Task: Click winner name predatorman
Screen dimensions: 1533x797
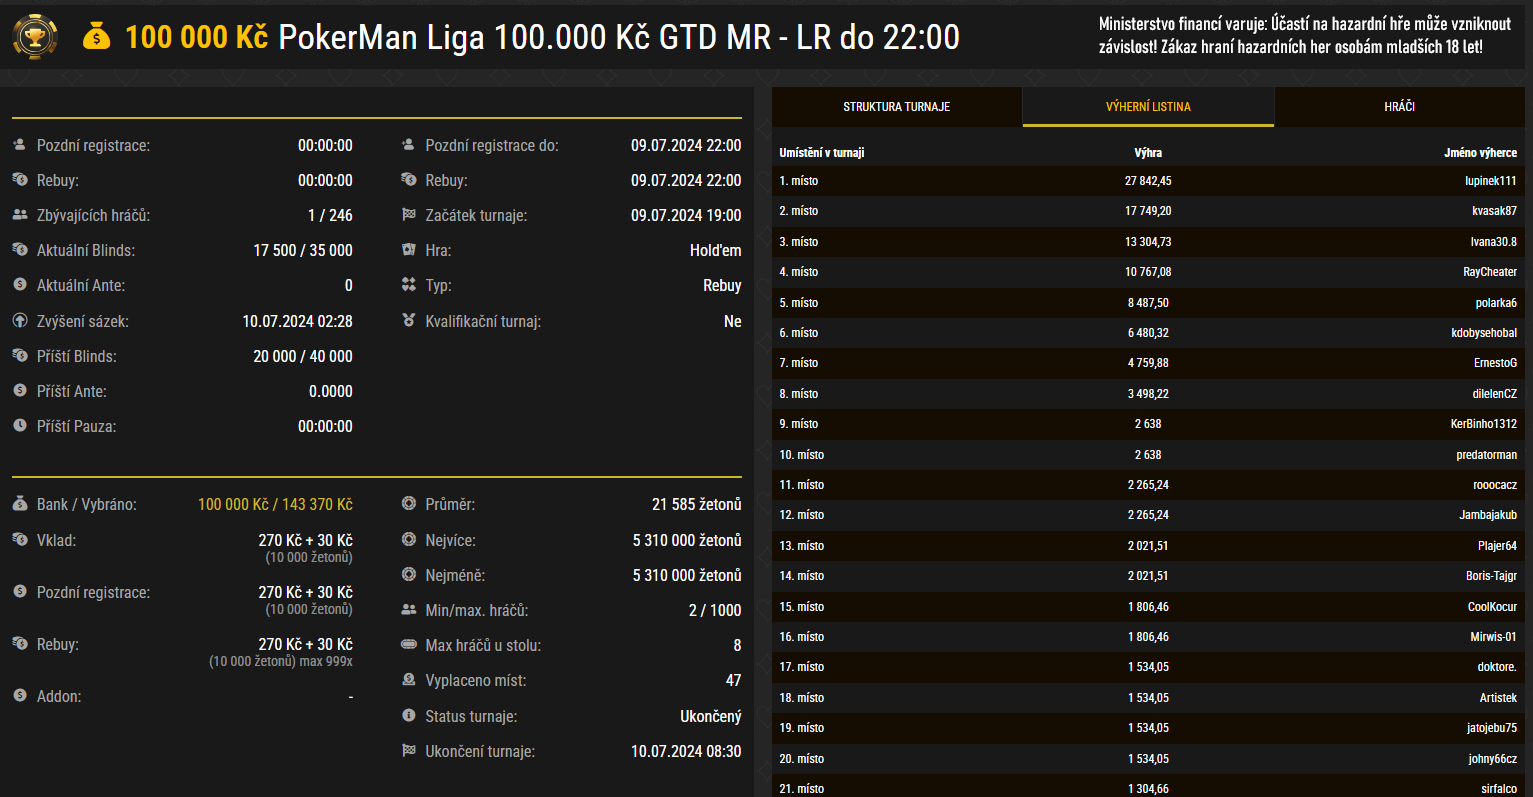Action: click(1486, 455)
